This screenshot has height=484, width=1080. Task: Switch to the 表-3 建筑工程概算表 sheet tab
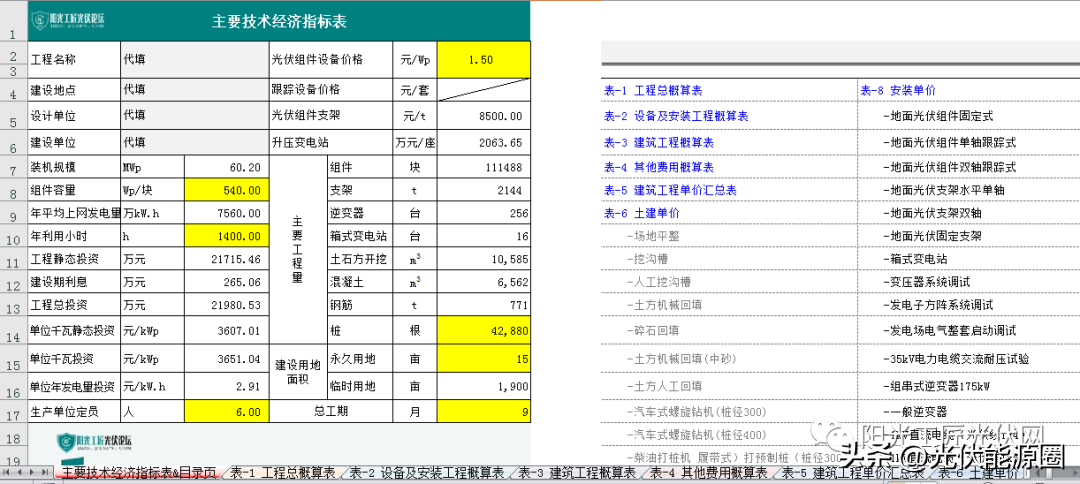(577, 473)
